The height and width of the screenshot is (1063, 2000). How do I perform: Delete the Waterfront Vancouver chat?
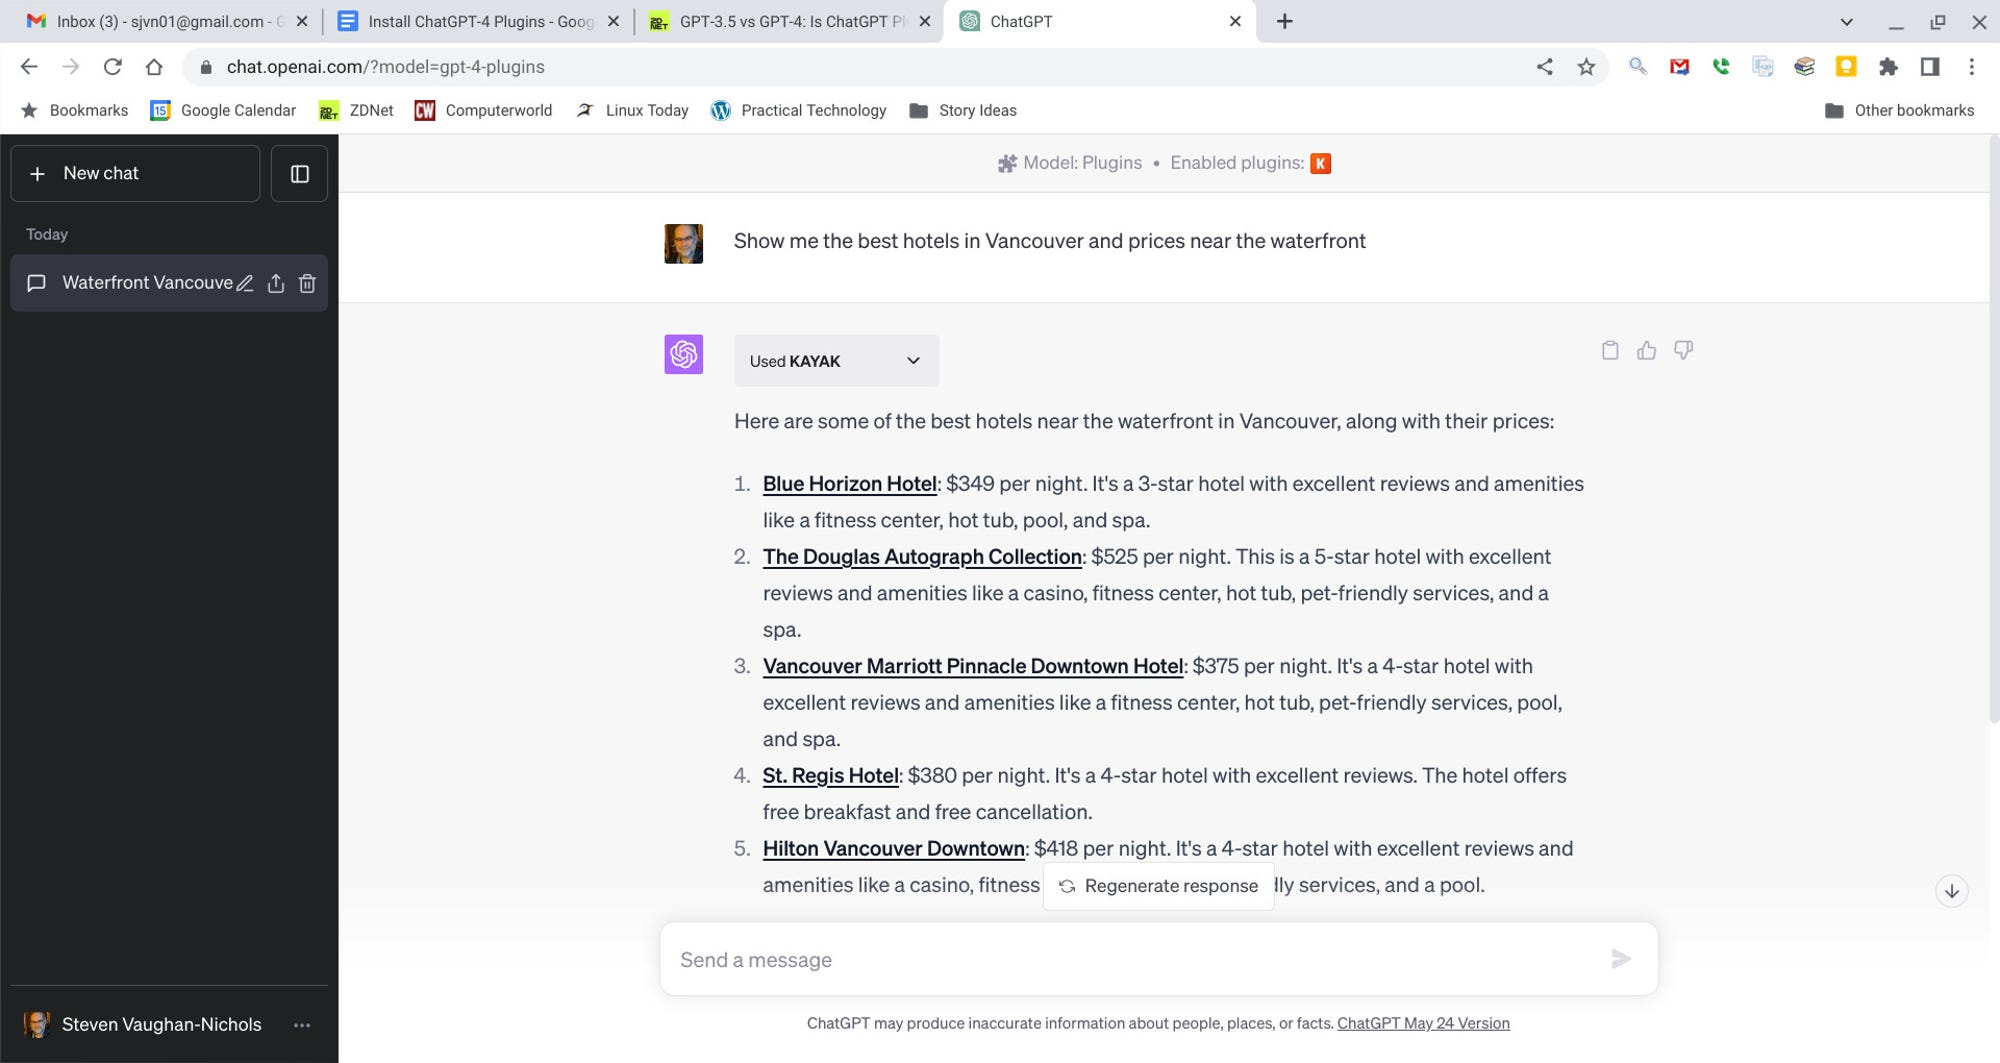coord(307,283)
